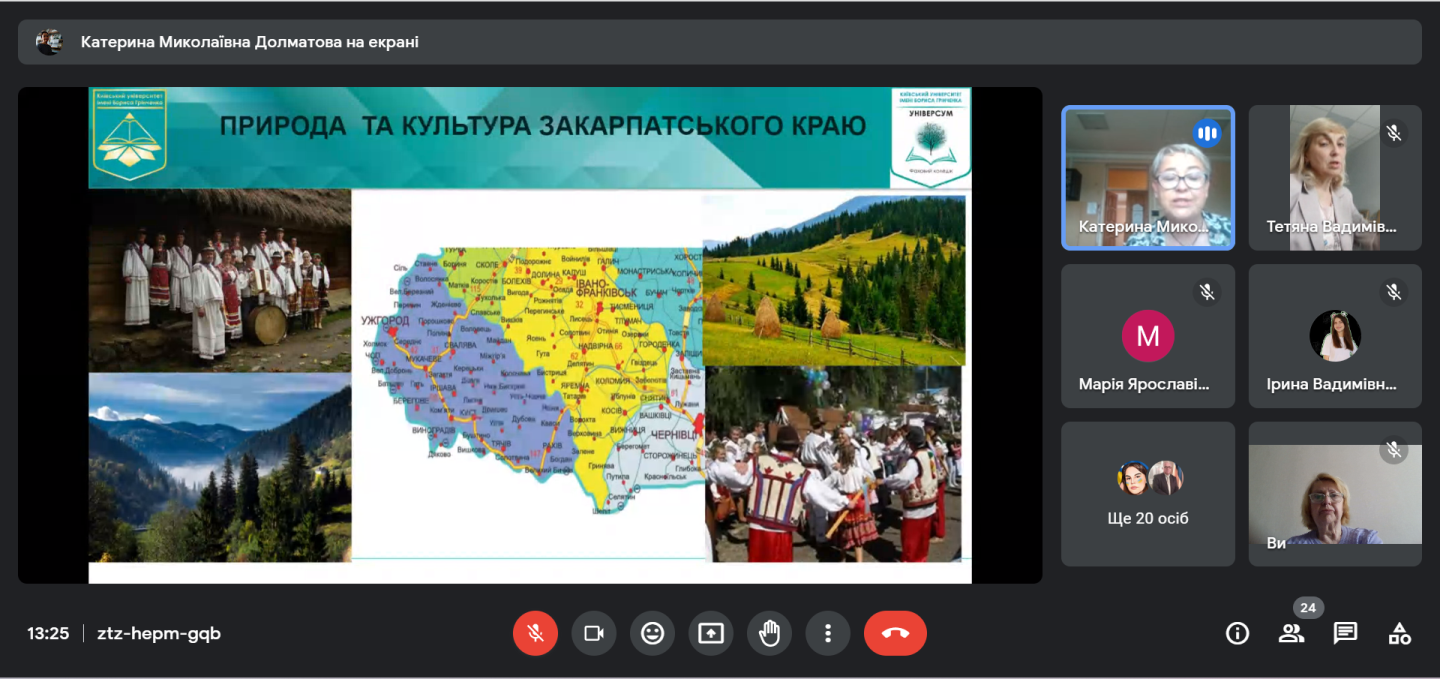Click the muted mic icon on Марія's tile
This screenshot has height=679, width=1440.
coord(1207,291)
